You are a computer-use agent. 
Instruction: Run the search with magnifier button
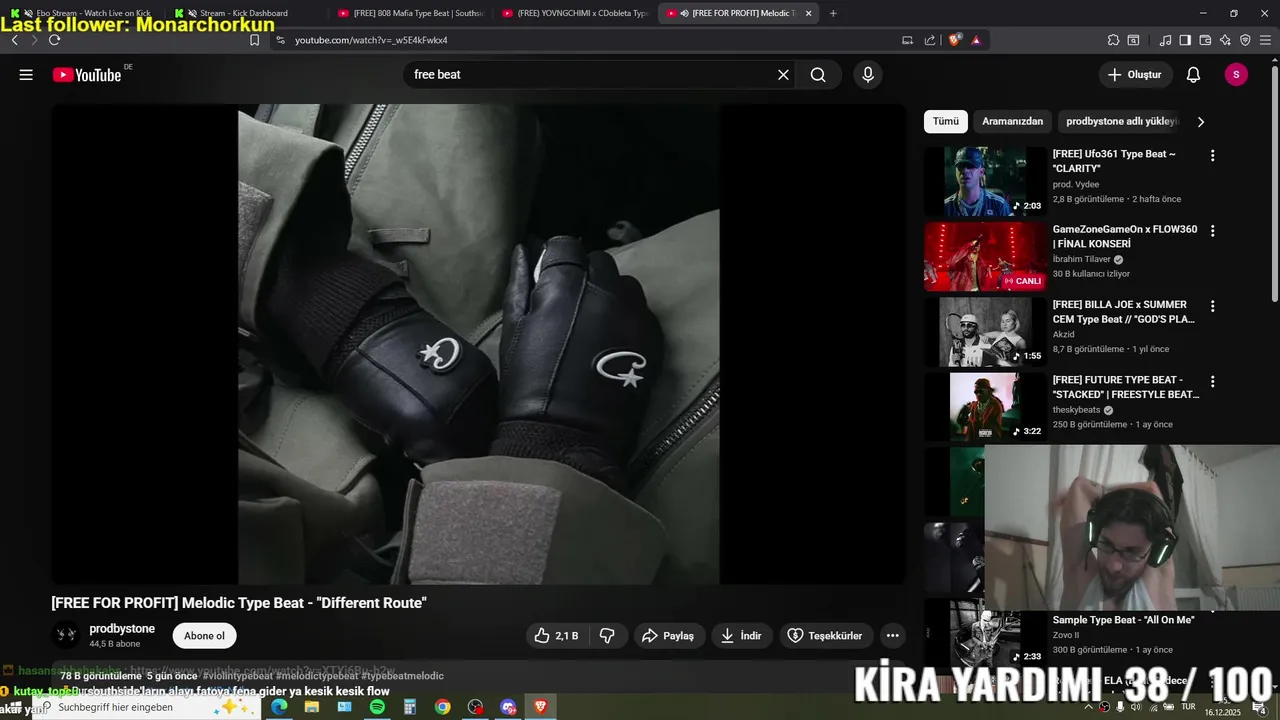(x=818, y=75)
